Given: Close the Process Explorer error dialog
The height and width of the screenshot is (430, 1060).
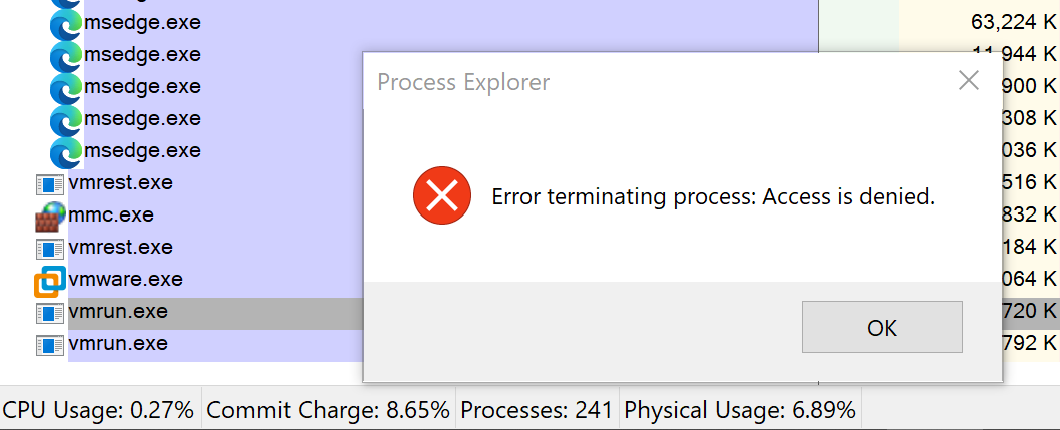Looking at the screenshot, I should pyautogui.click(x=968, y=81).
